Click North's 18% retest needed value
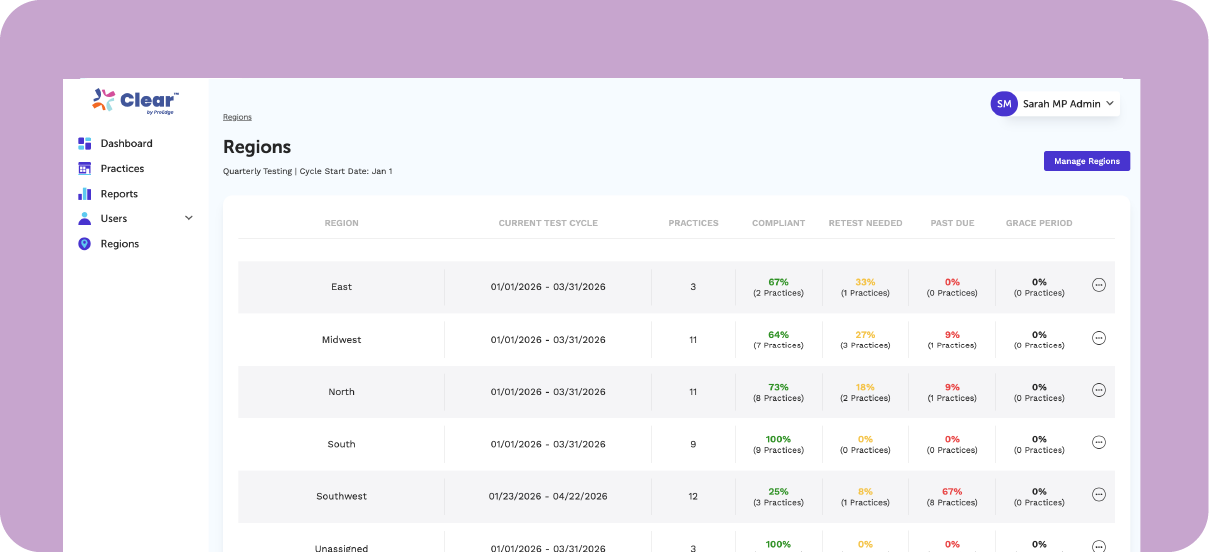This screenshot has width=1209, height=552. click(865, 387)
